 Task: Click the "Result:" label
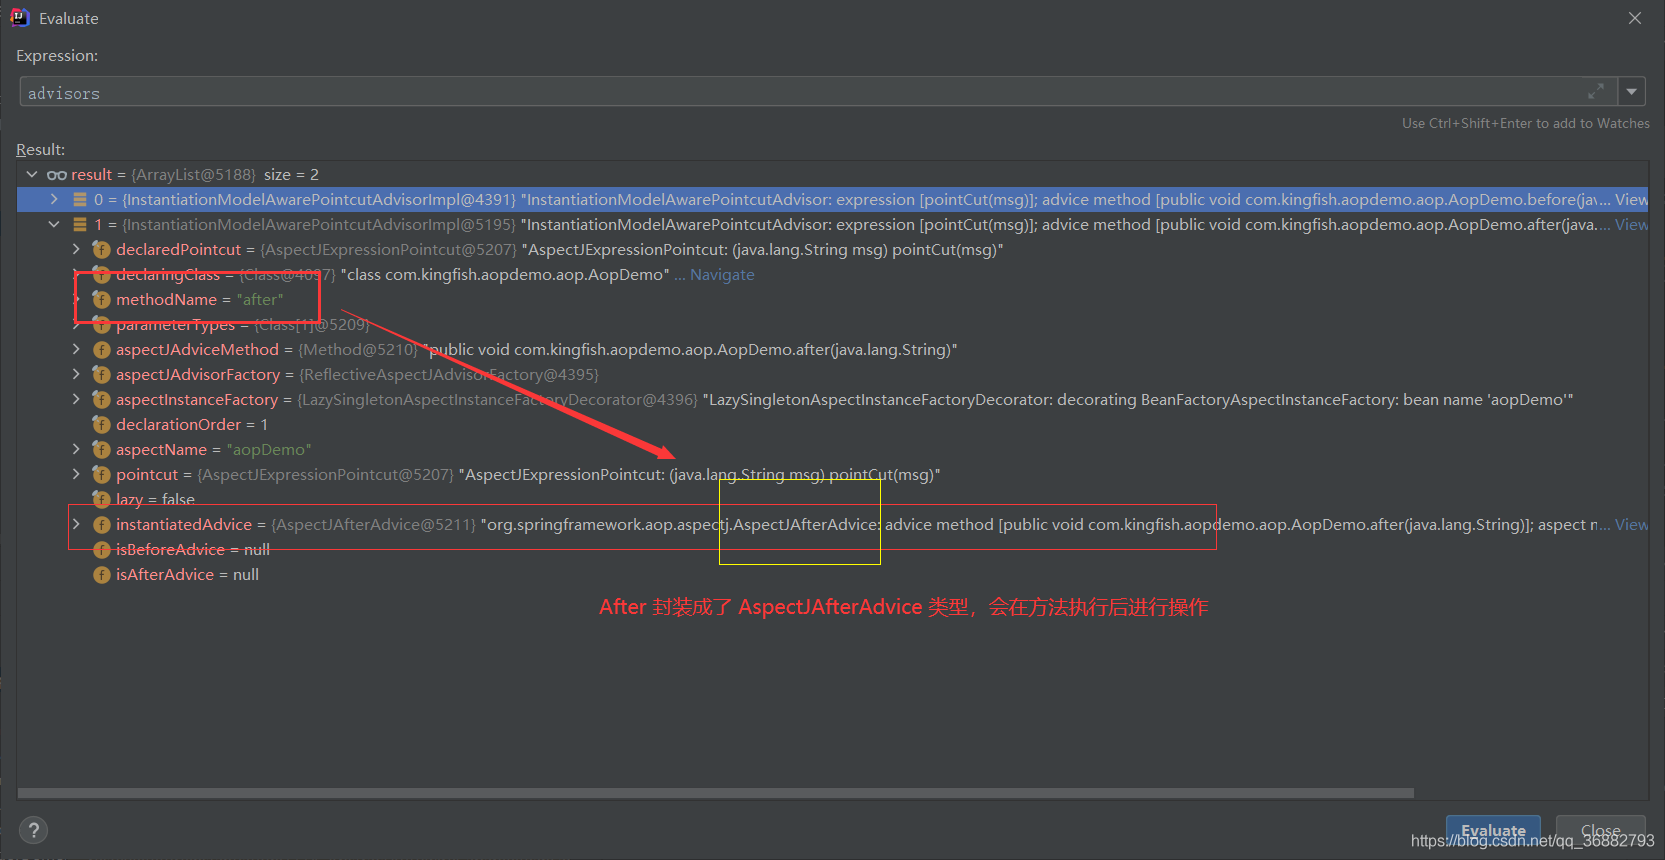coord(40,149)
